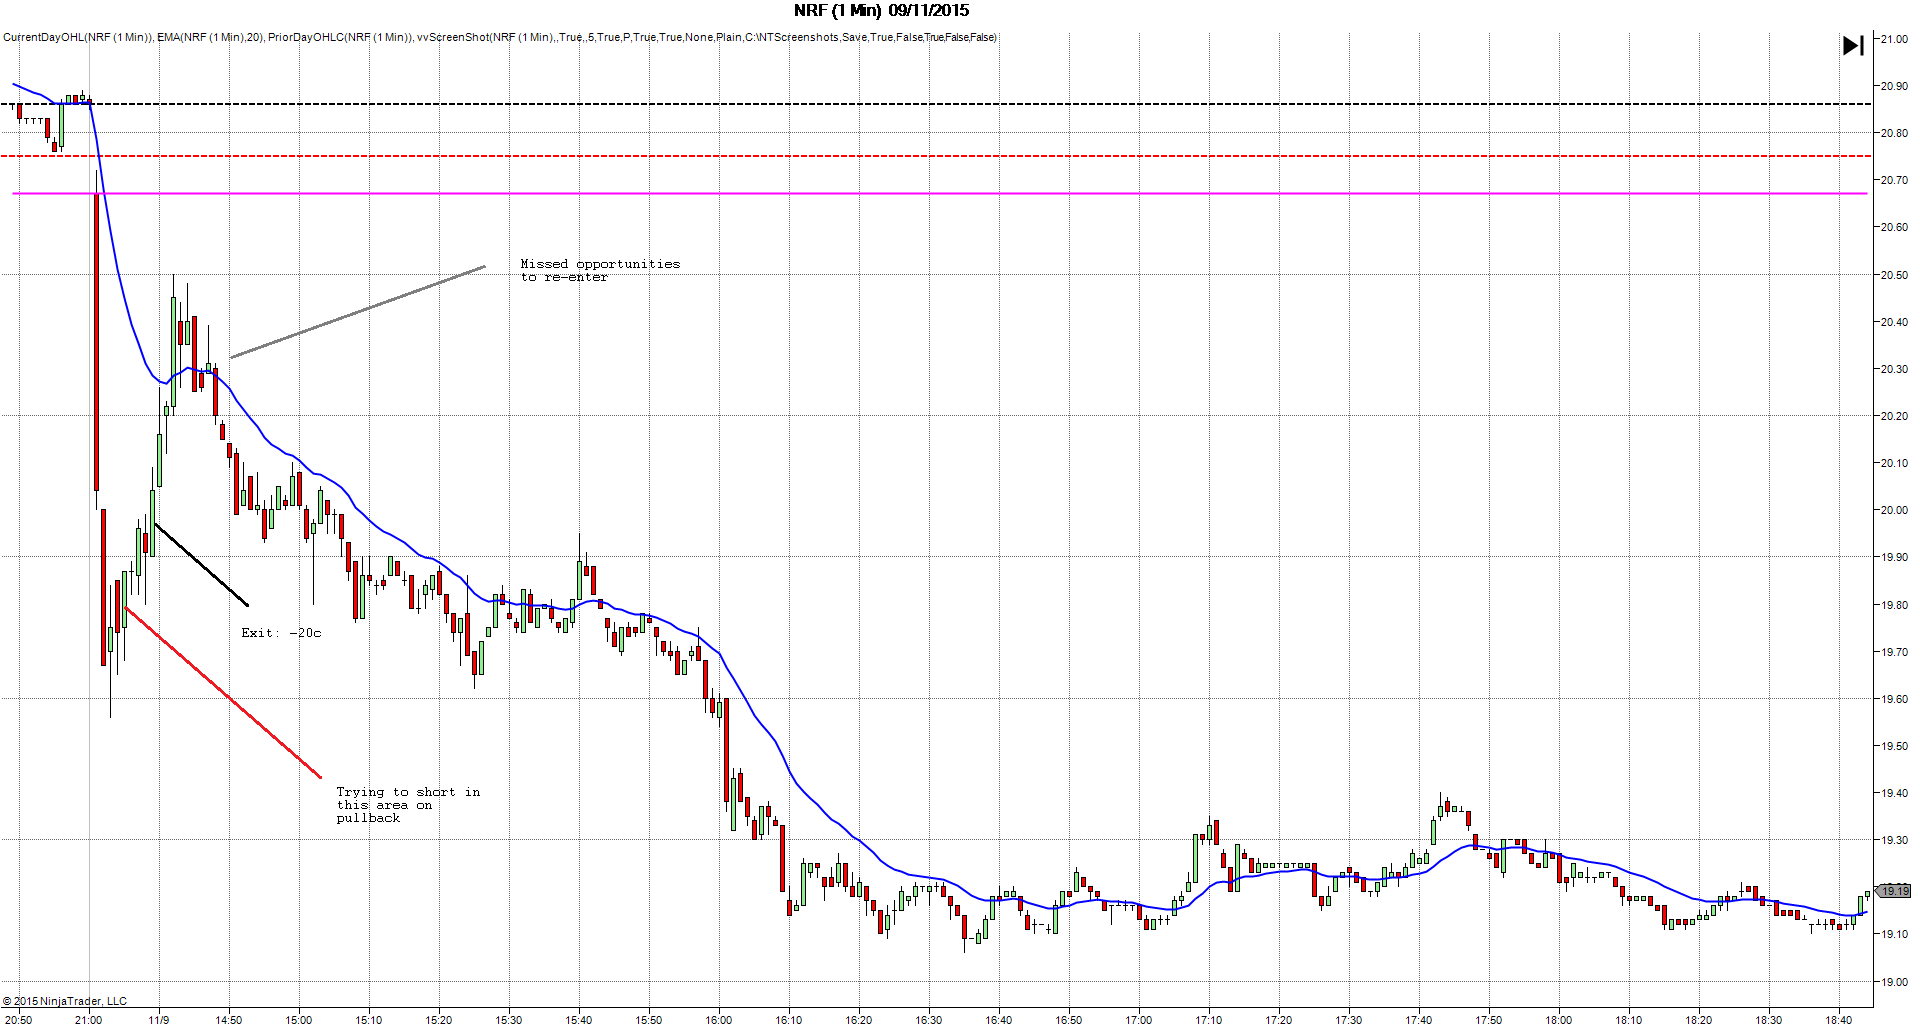Click the 19.00 price axis label
Viewport: 1920px width, 1034px height.
click(1894, 982)
